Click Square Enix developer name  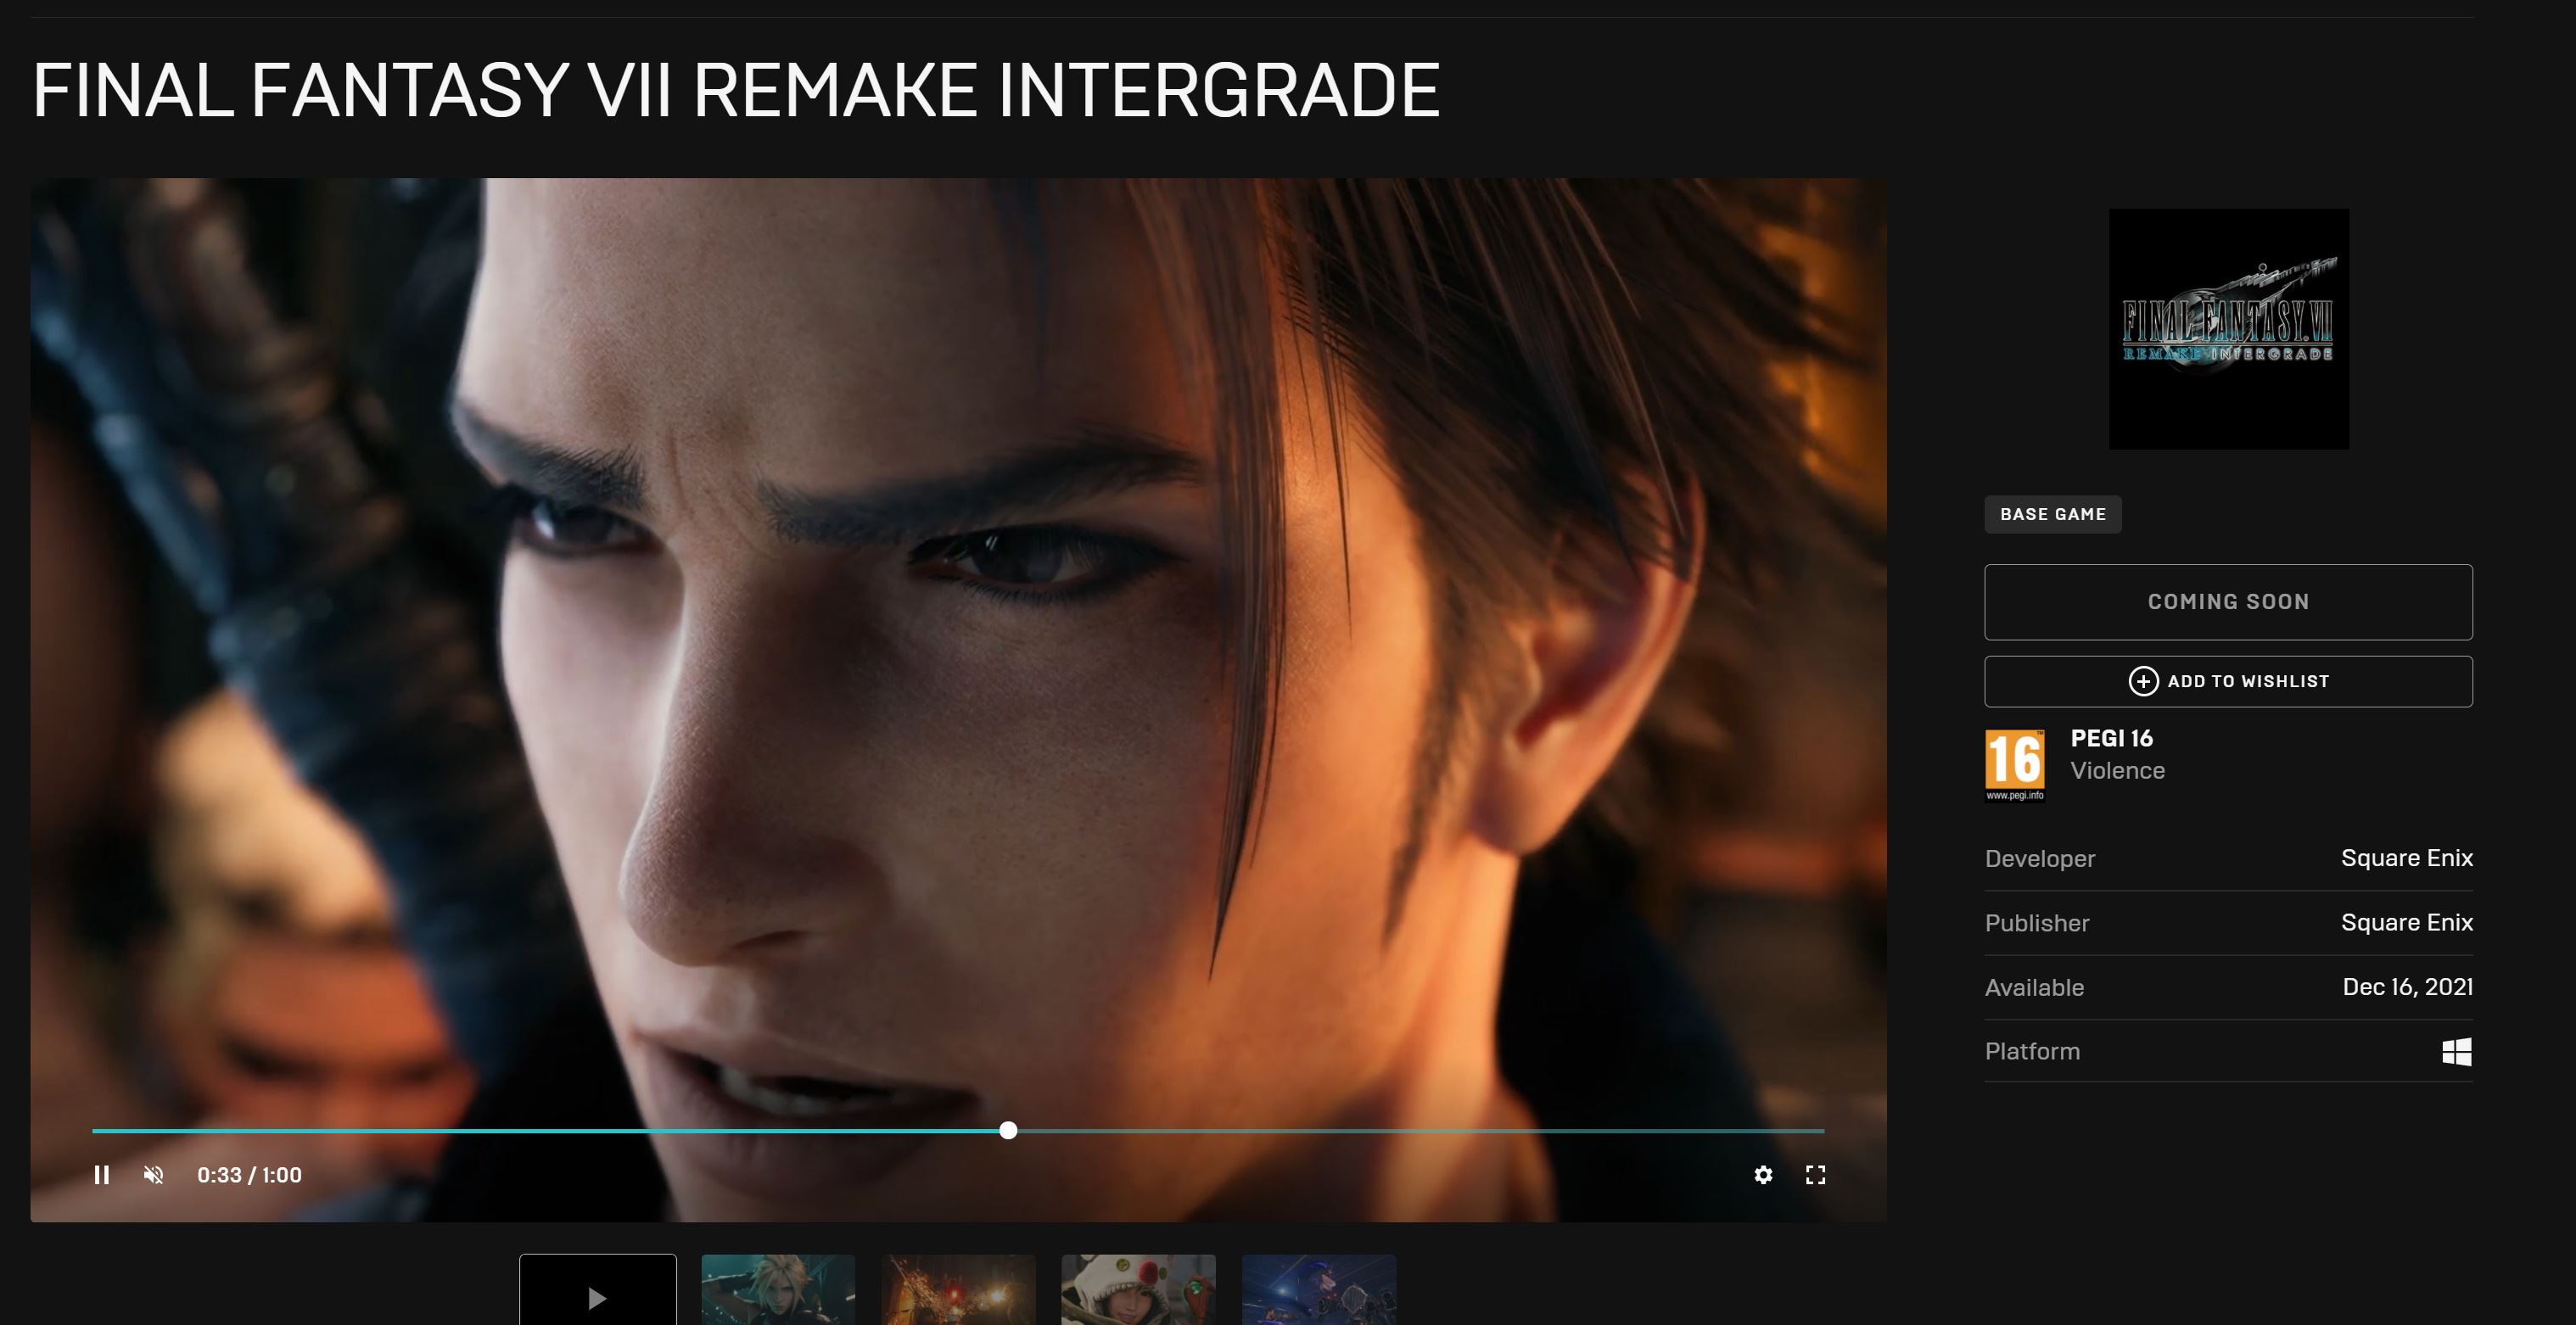[x=2407, y=858]
